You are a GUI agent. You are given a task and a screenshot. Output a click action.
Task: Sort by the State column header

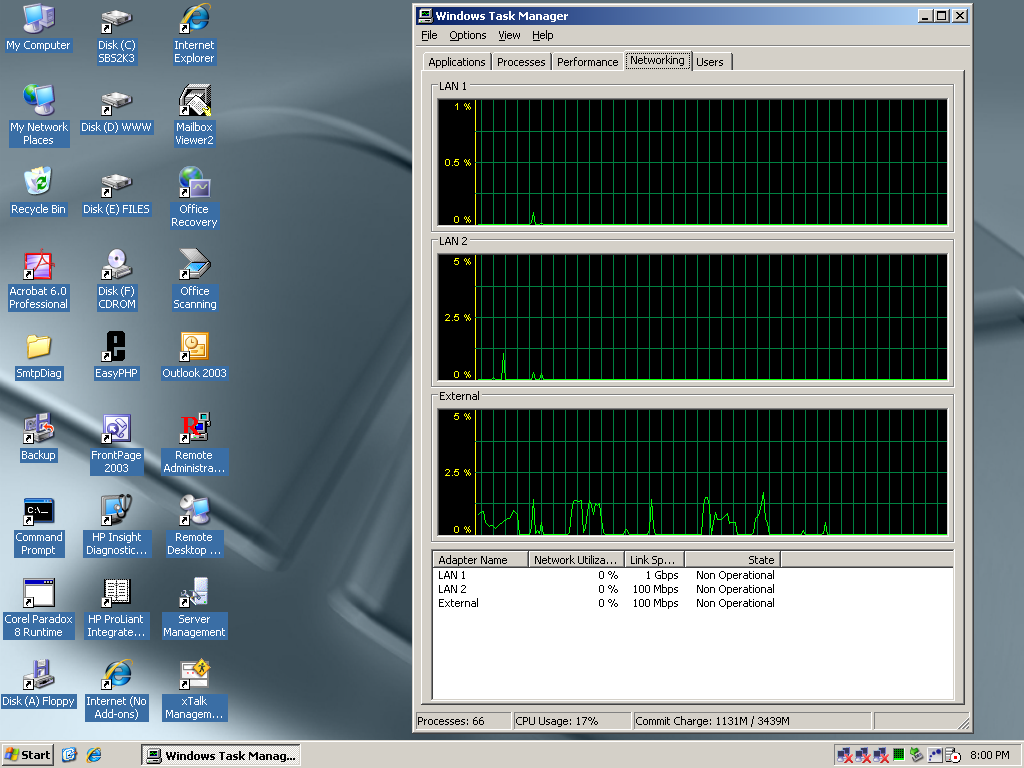733,560
